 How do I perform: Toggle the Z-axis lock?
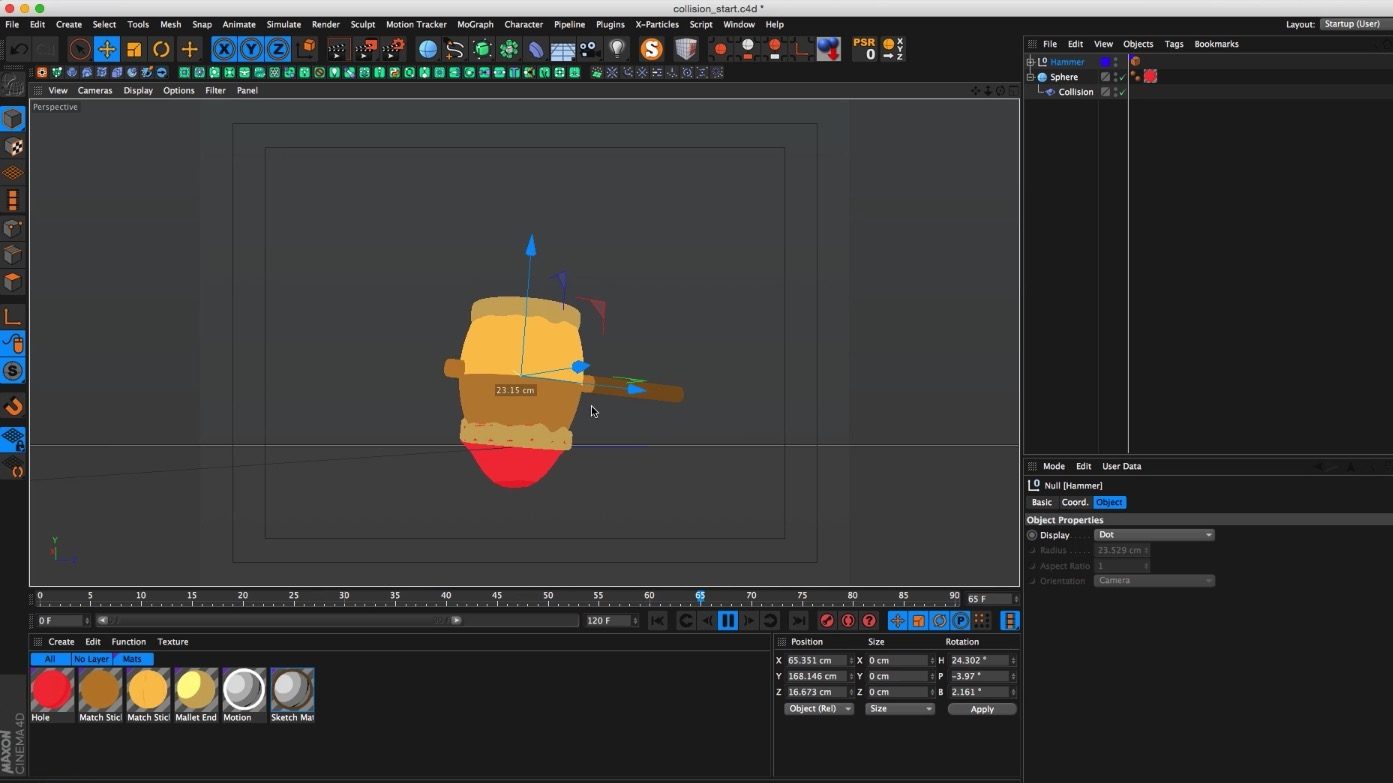click(x=278, y=49)
